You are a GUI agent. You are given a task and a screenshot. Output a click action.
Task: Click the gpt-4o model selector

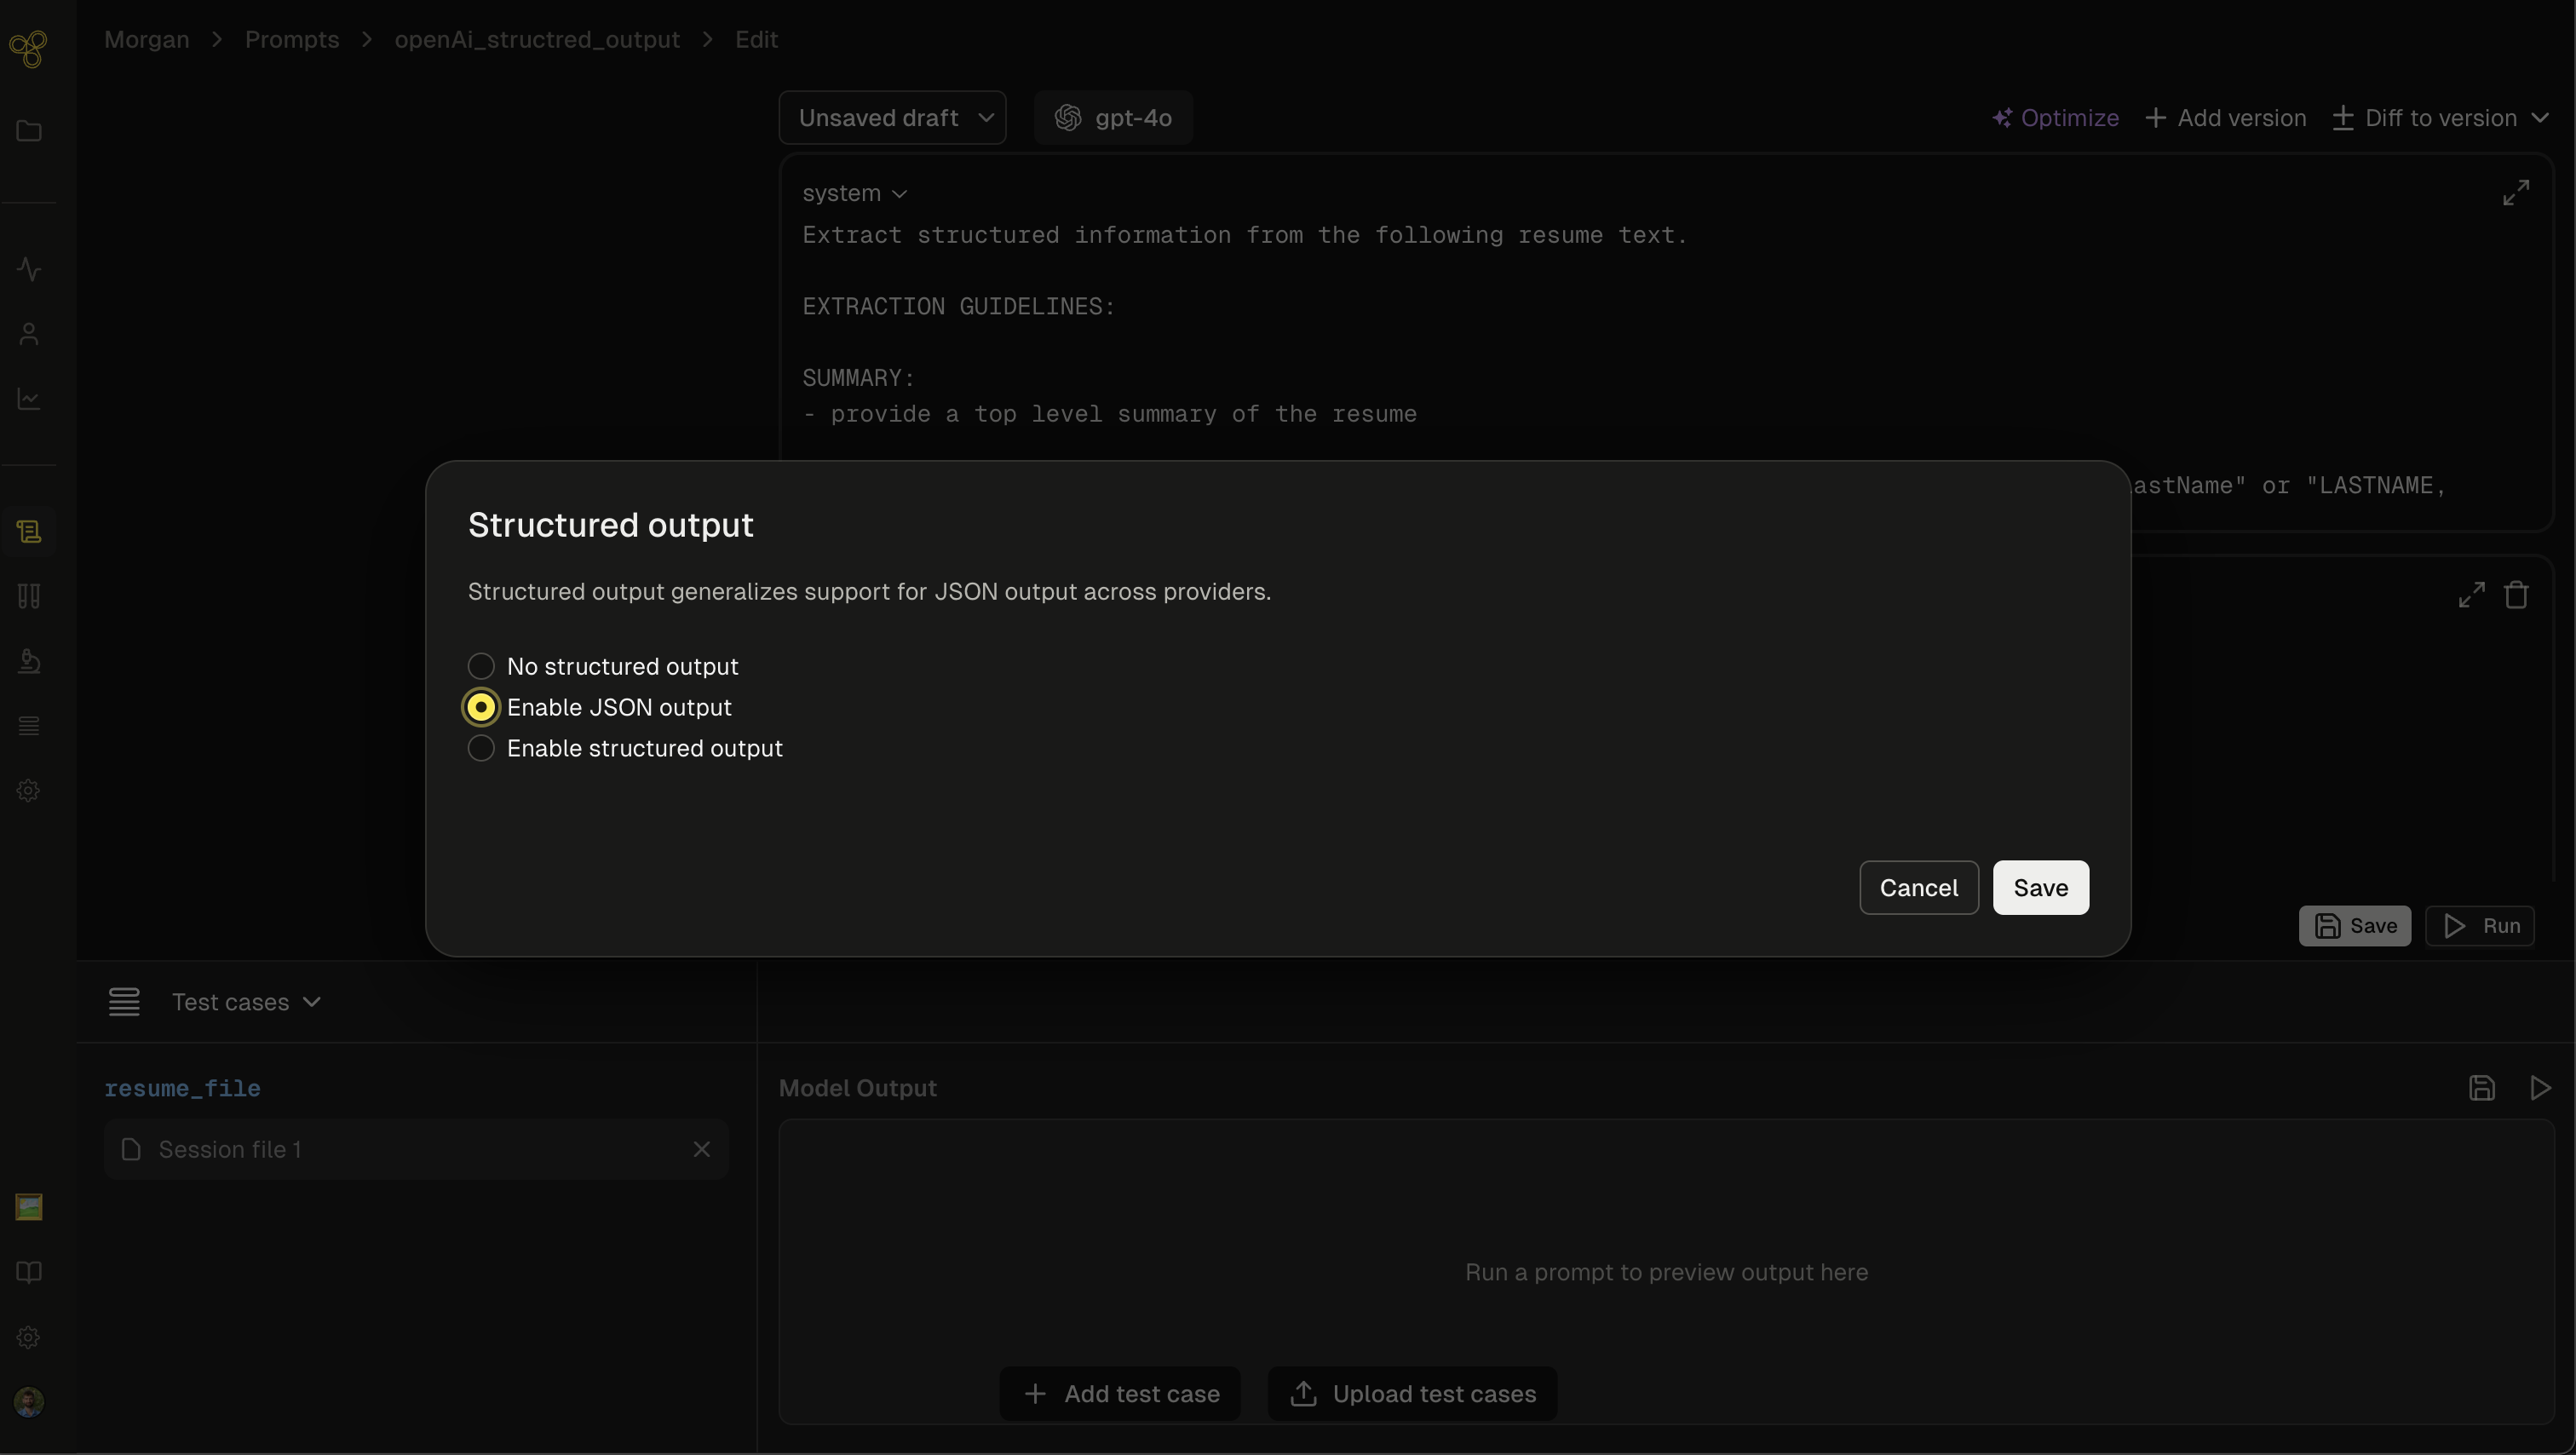pyautogui.click(x=1113, y=118)
